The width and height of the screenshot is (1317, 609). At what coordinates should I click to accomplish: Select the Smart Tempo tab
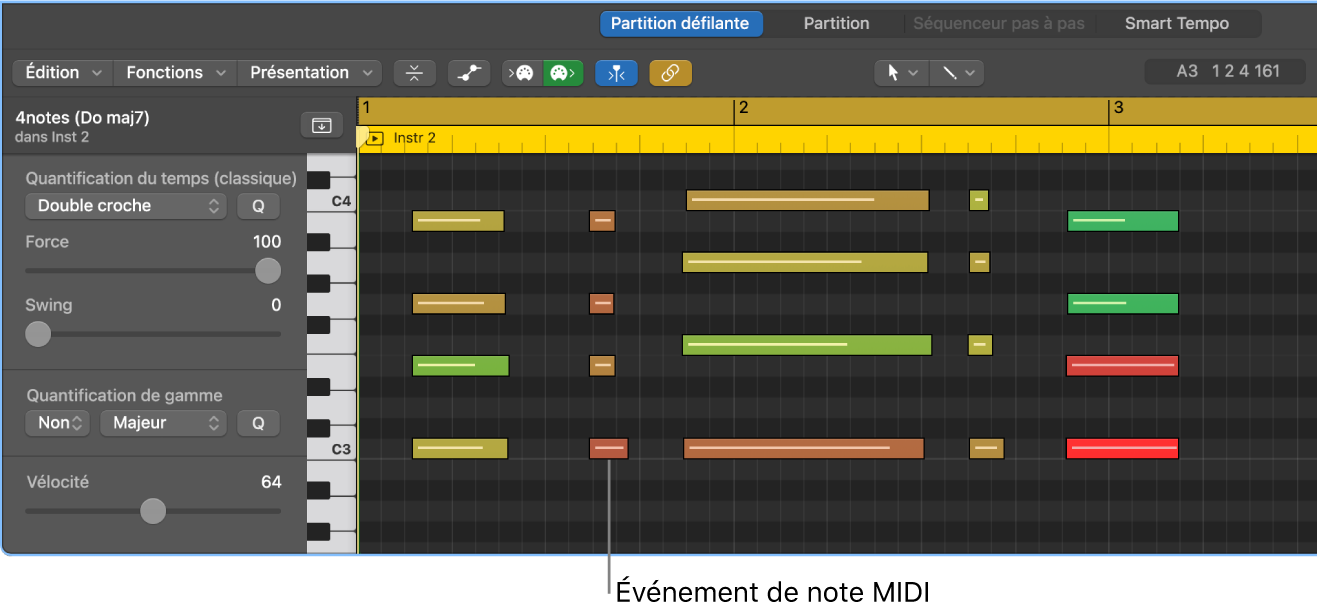(1178, 22)
